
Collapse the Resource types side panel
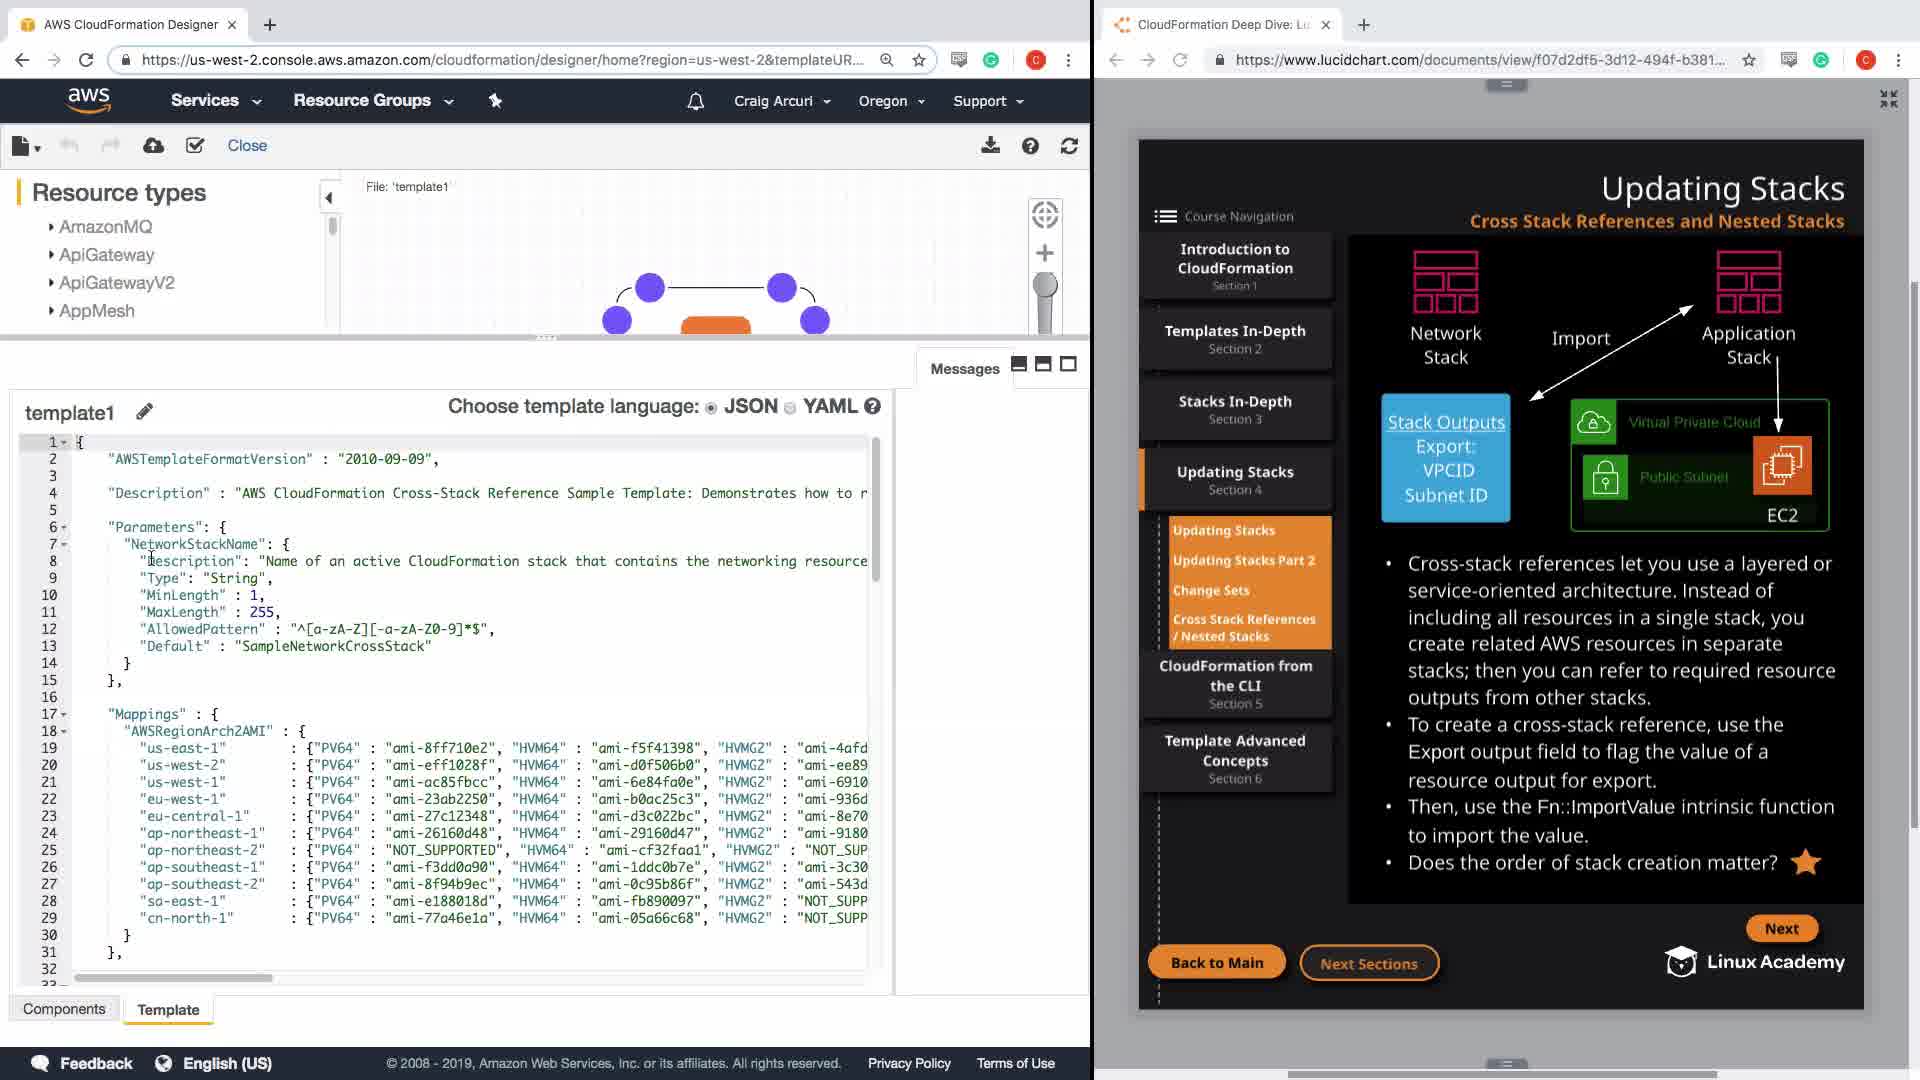click(328, 198)
